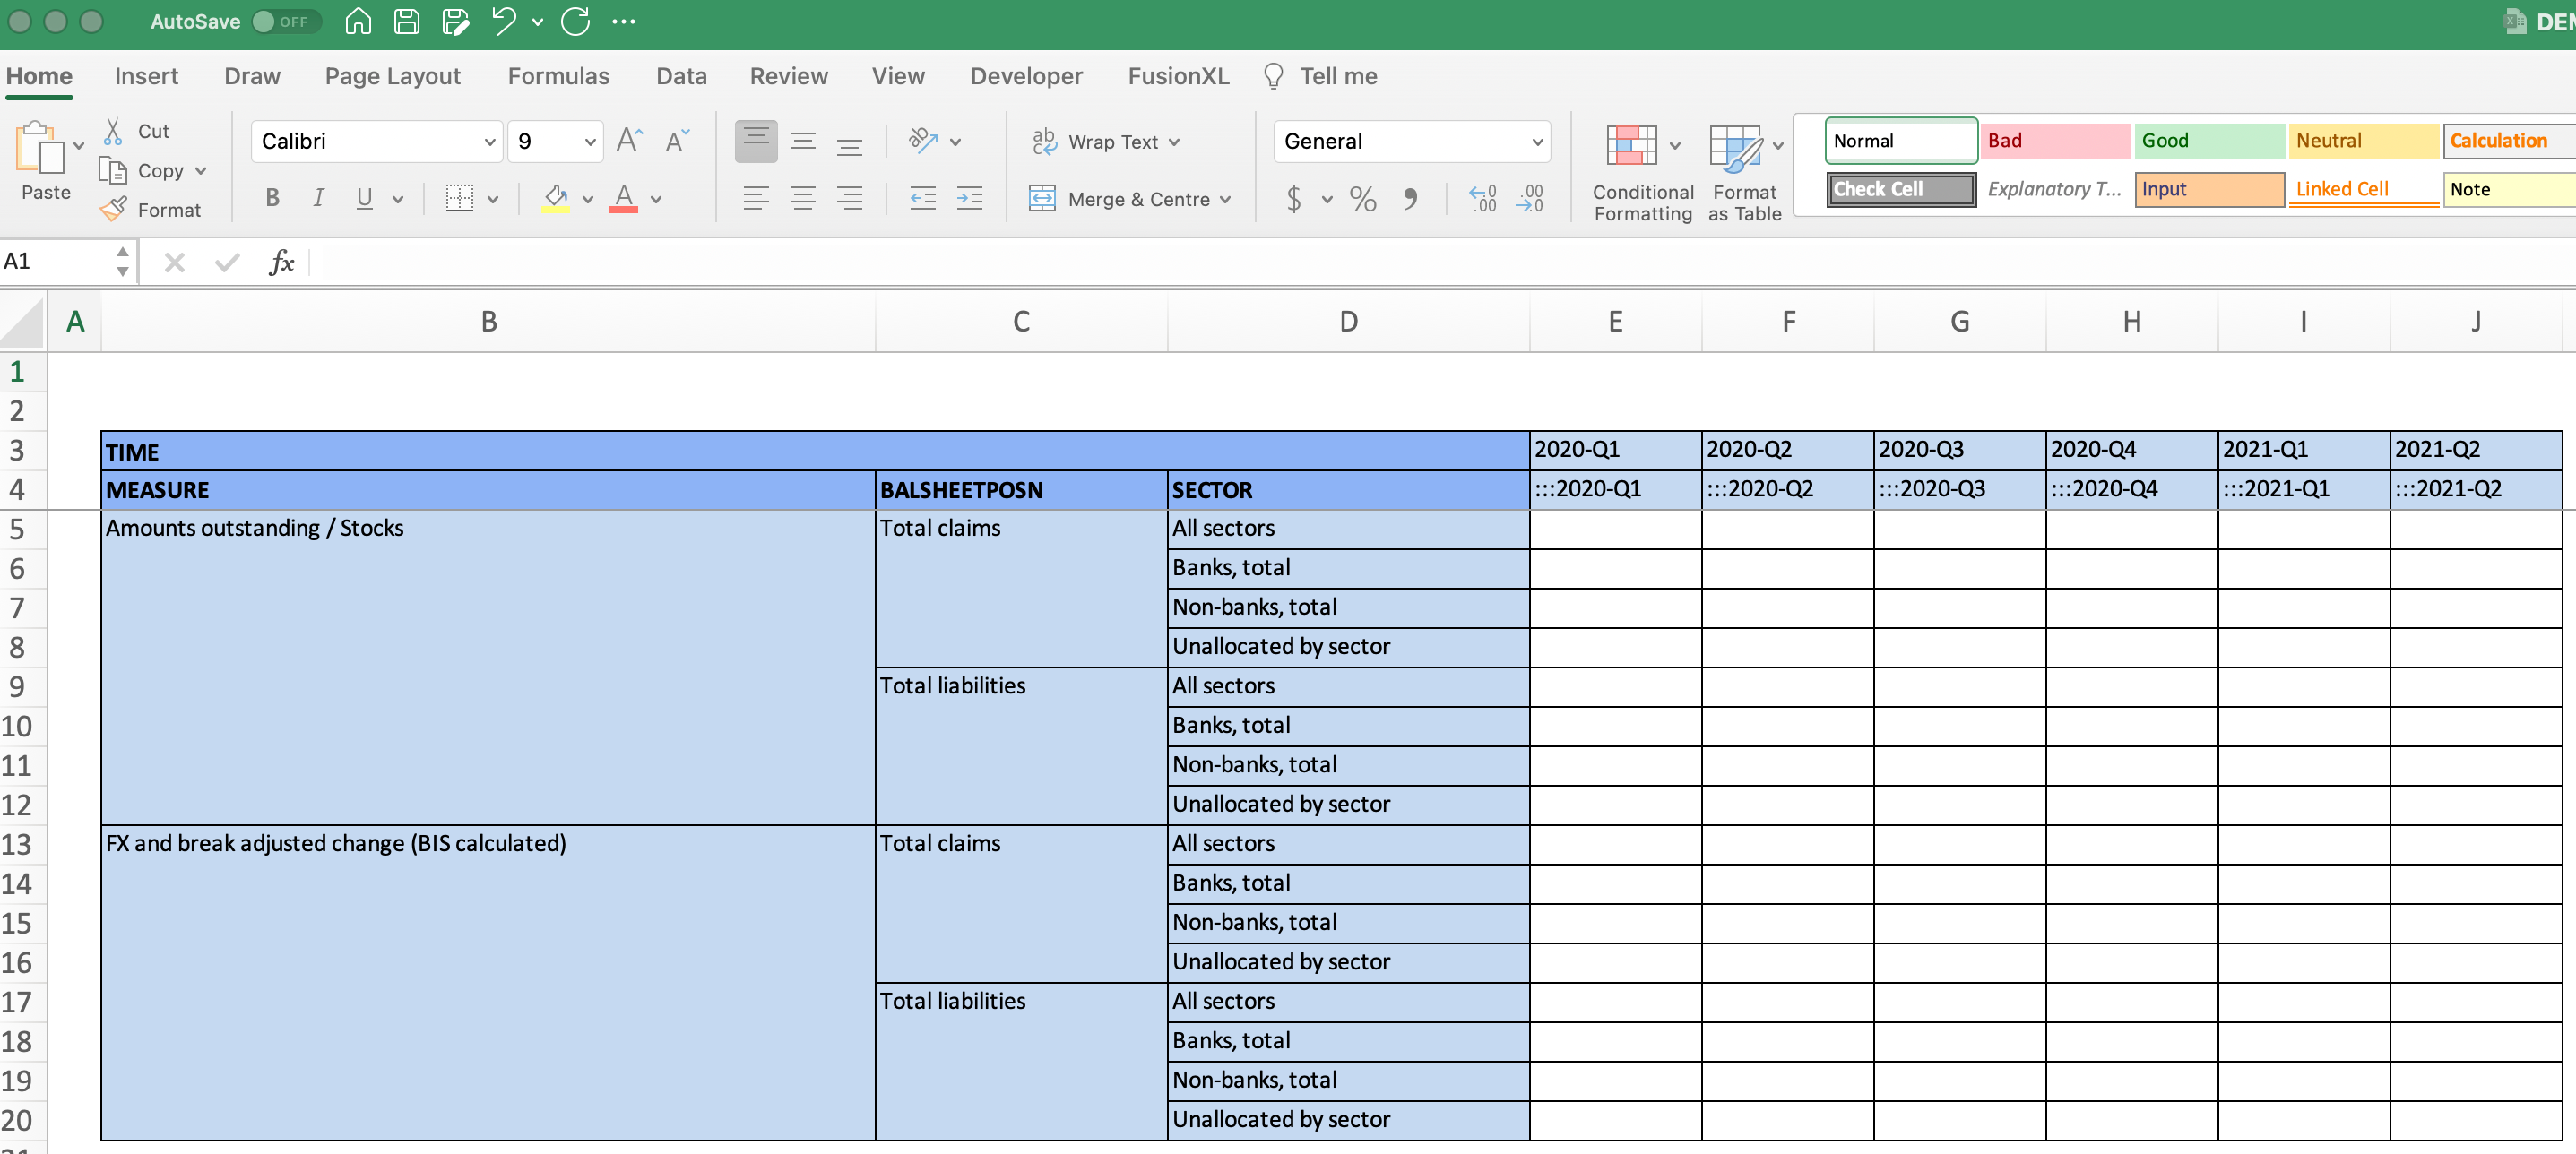Apply the Good cell style
Viewport: 2576px width, 1154px height.
(x=2208, y=141)
